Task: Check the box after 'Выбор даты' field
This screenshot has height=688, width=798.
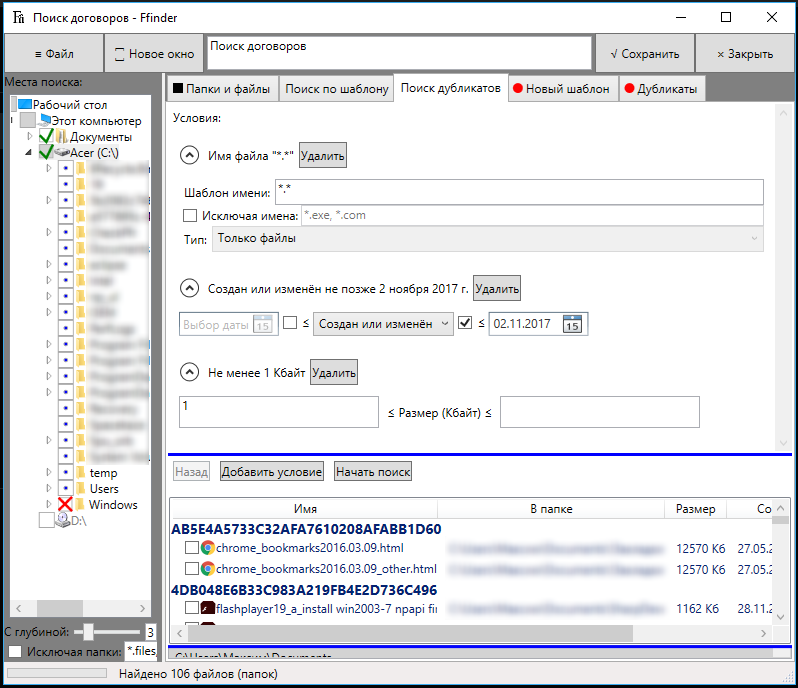Action: 290,323
